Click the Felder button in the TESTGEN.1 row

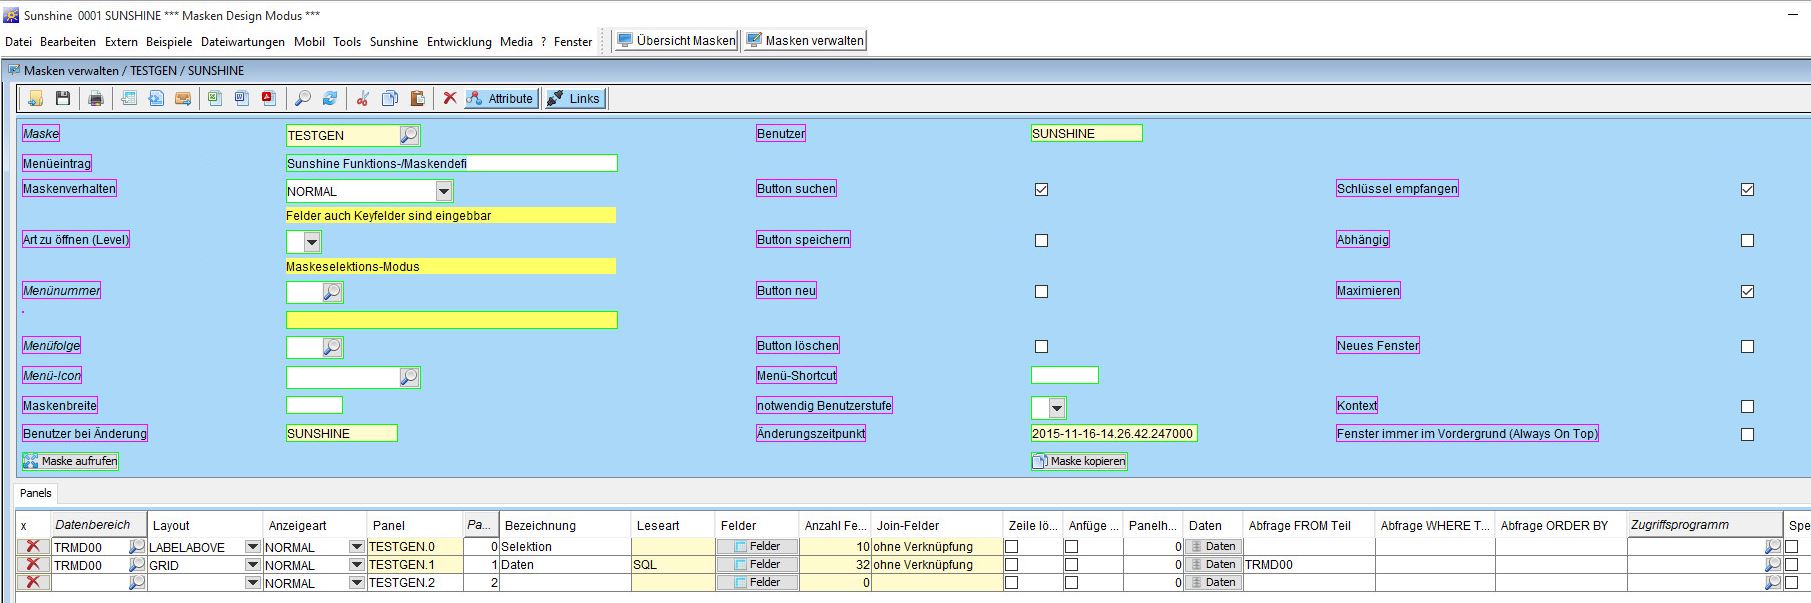tap(757, 564)
